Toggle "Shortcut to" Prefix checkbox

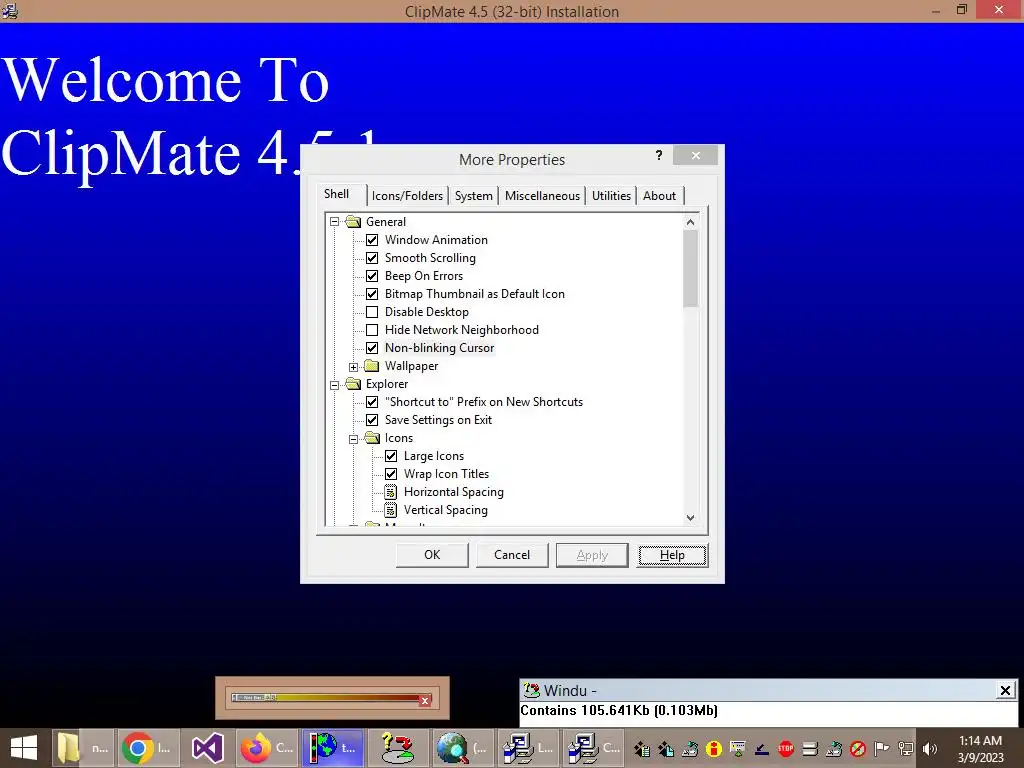[372, 402]
